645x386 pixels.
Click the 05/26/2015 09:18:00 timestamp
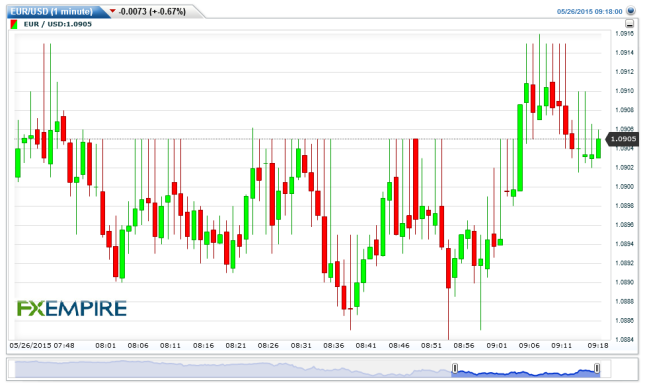[x=589, y=12]
